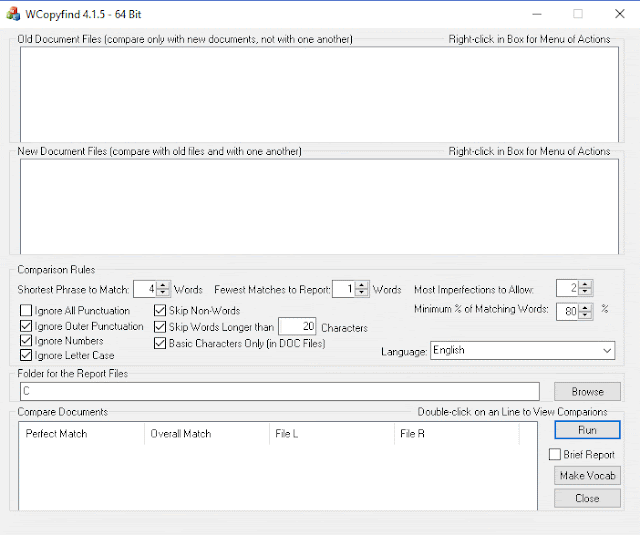Click into the report folder path field

(x=280, y=392)
